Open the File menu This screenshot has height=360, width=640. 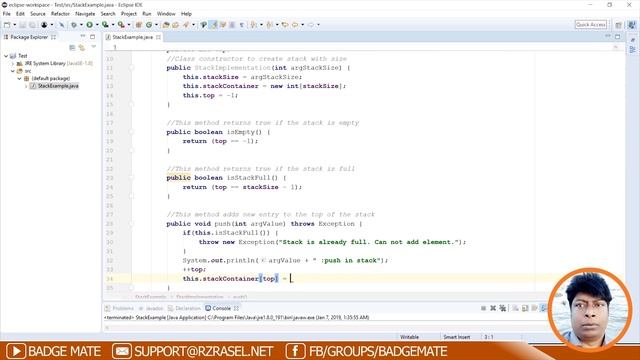pos(7,14)
